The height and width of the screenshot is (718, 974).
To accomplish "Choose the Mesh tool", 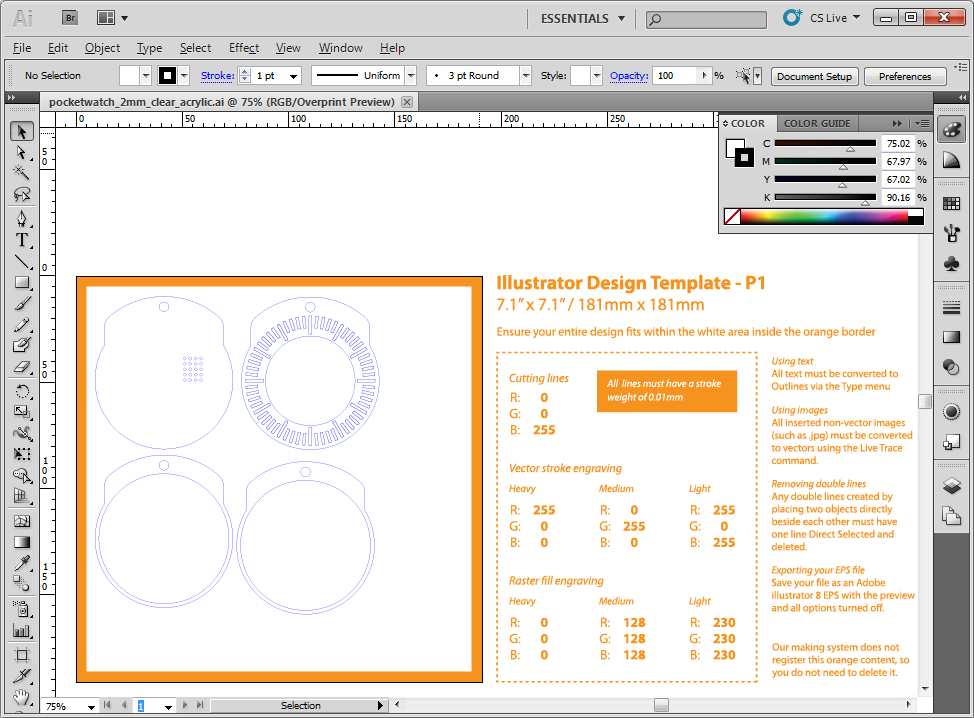I will (x=22, y=521).
